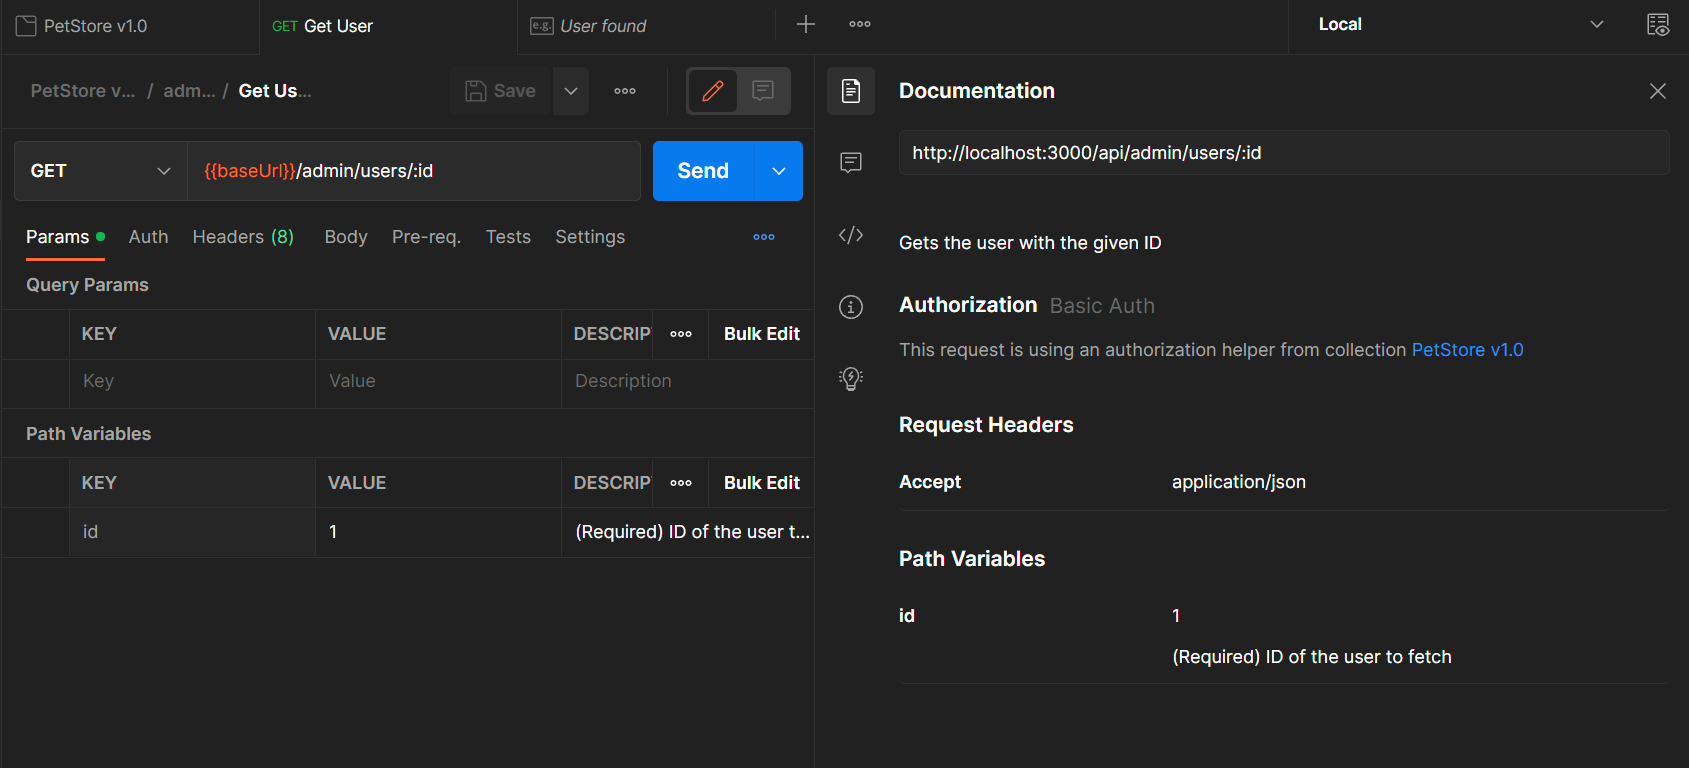
Task: Click the lightbulb related collections icon
Action: 851,379
